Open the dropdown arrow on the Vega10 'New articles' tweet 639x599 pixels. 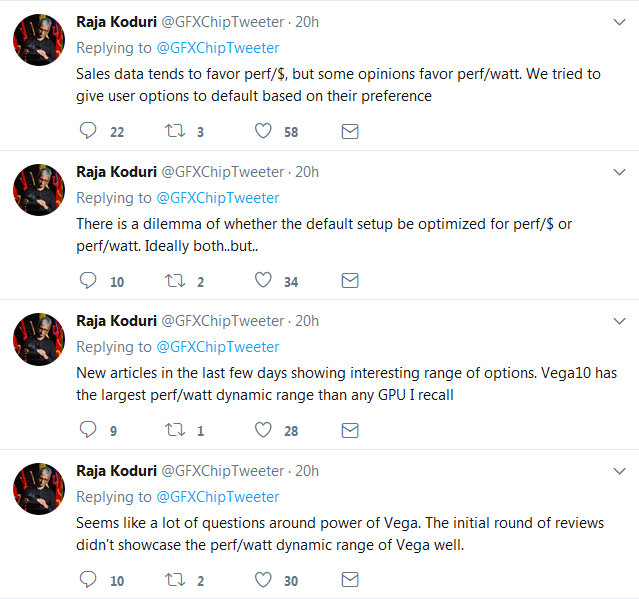[617, 321]
